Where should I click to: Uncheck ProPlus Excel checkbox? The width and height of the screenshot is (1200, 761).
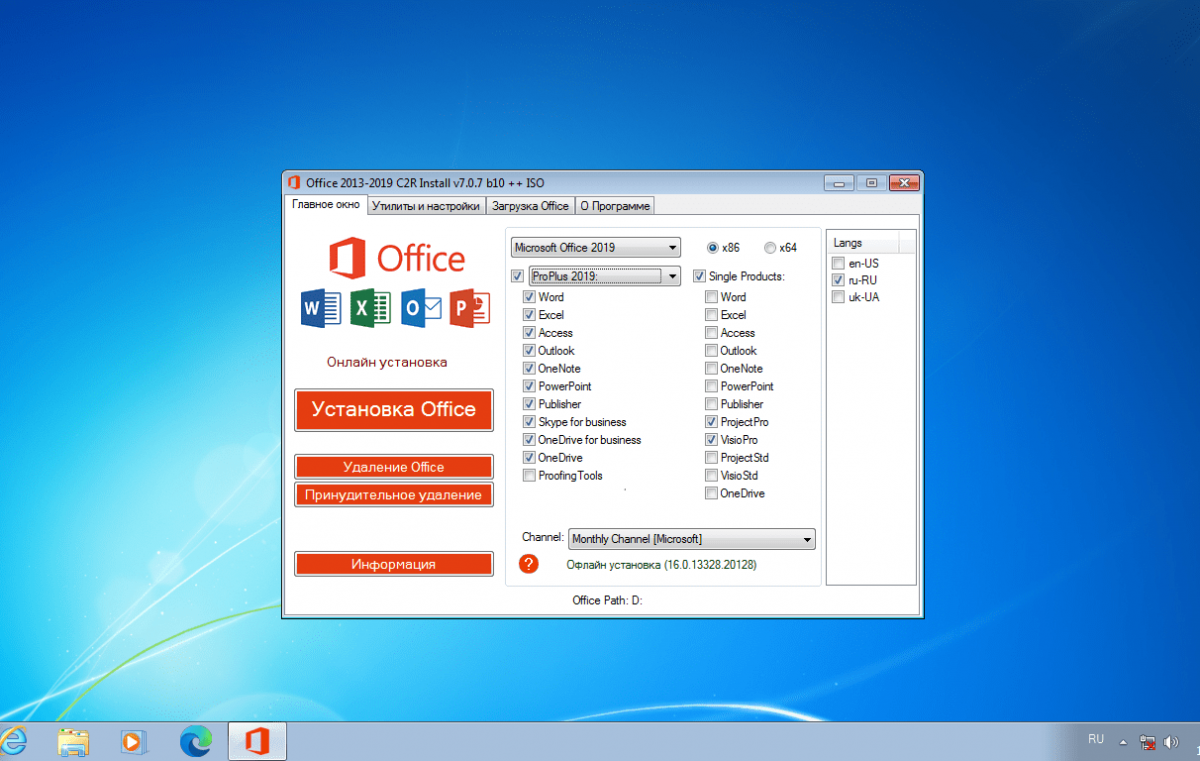529,315
